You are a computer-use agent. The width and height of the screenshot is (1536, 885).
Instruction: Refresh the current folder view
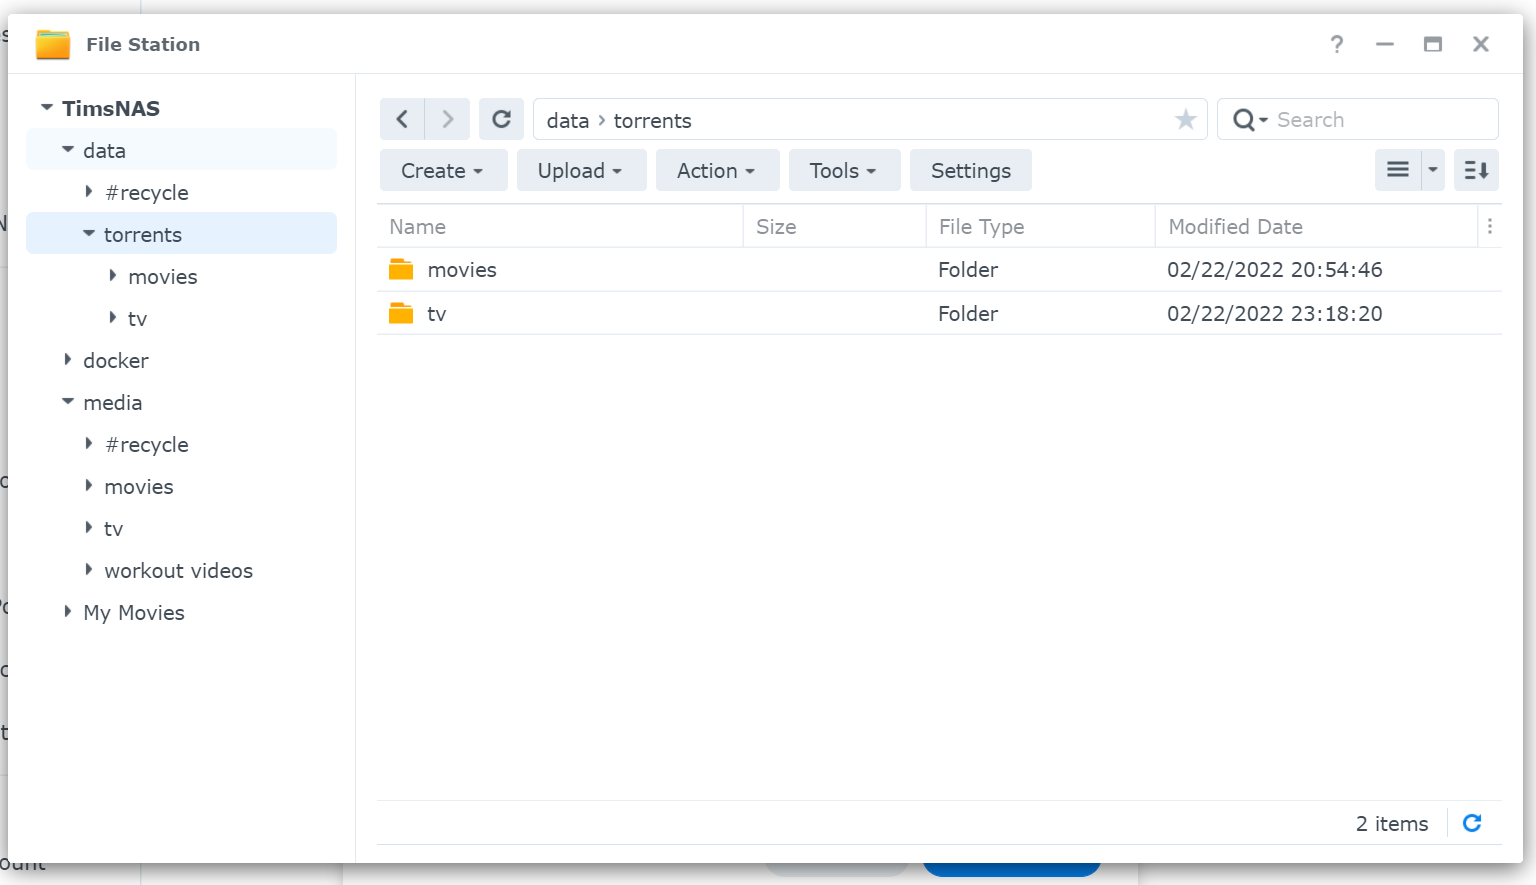(x=501, y=118)
